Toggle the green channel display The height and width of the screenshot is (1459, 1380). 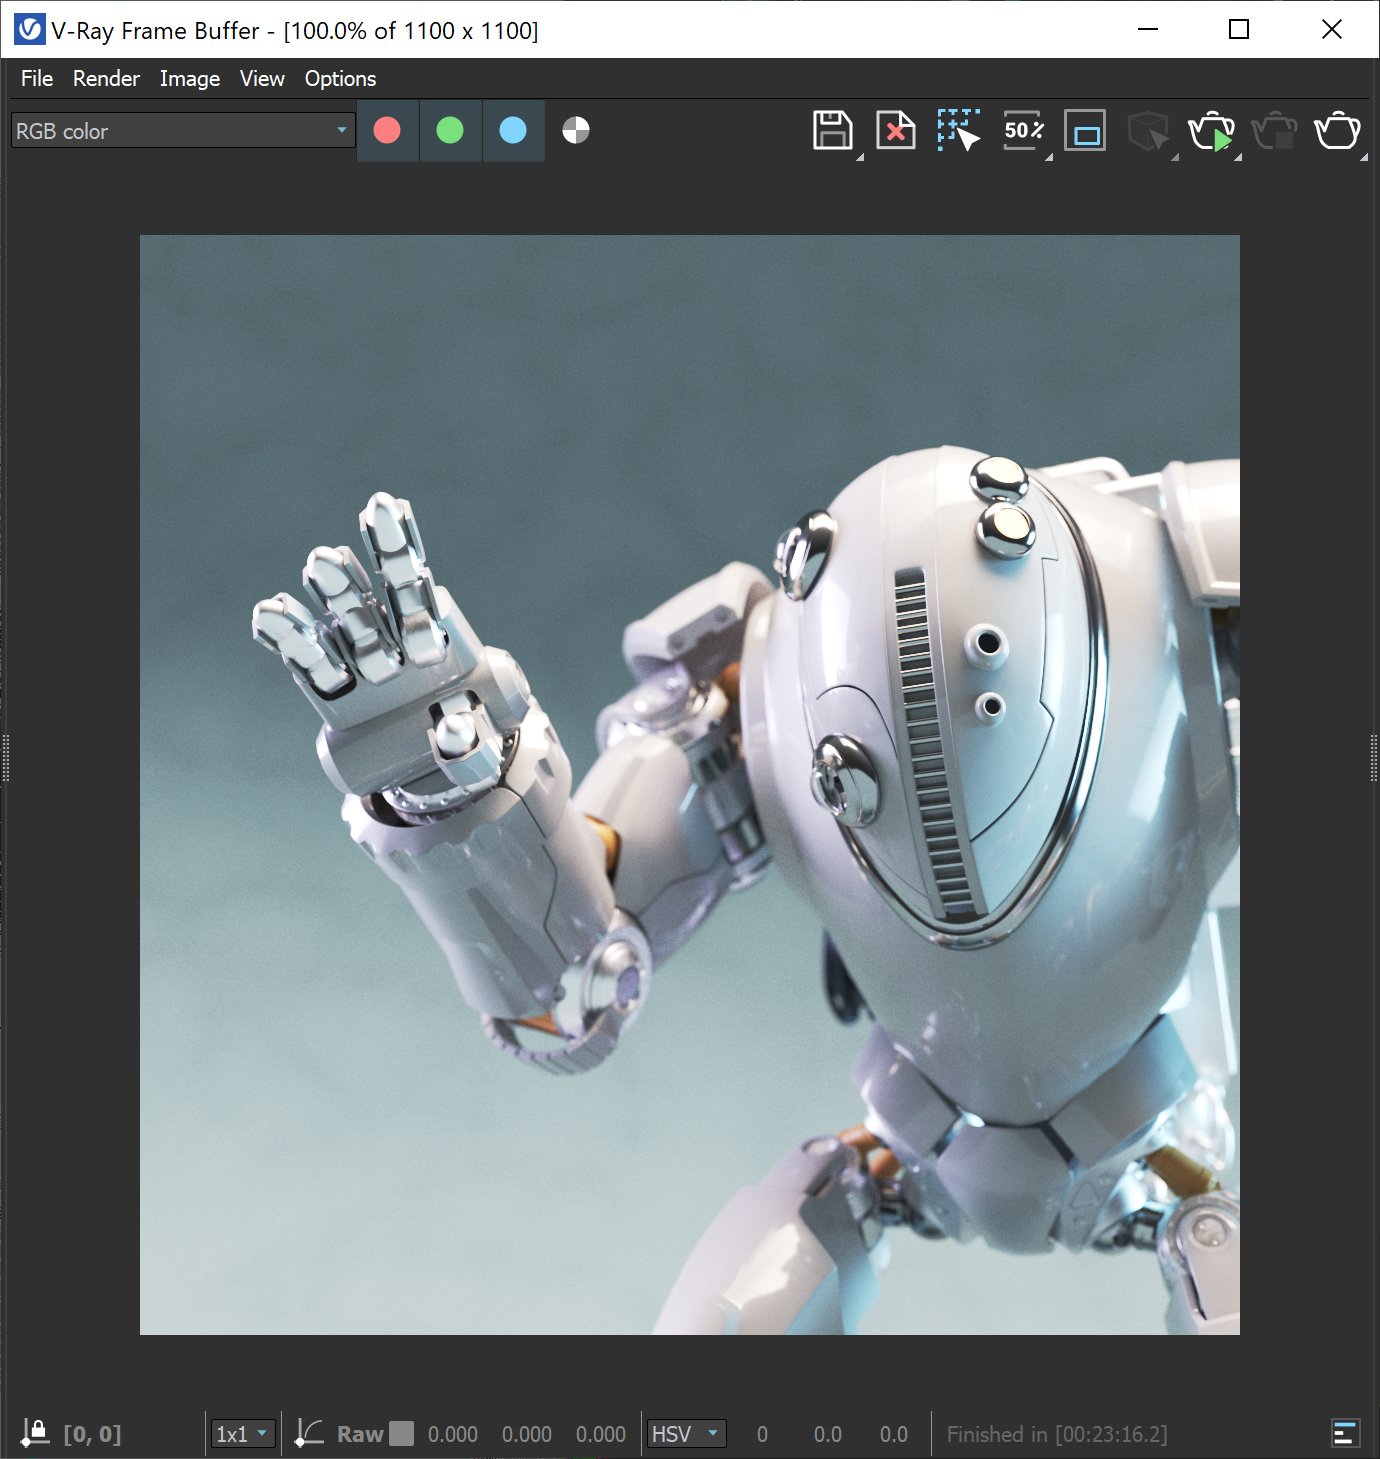[450, 130]
